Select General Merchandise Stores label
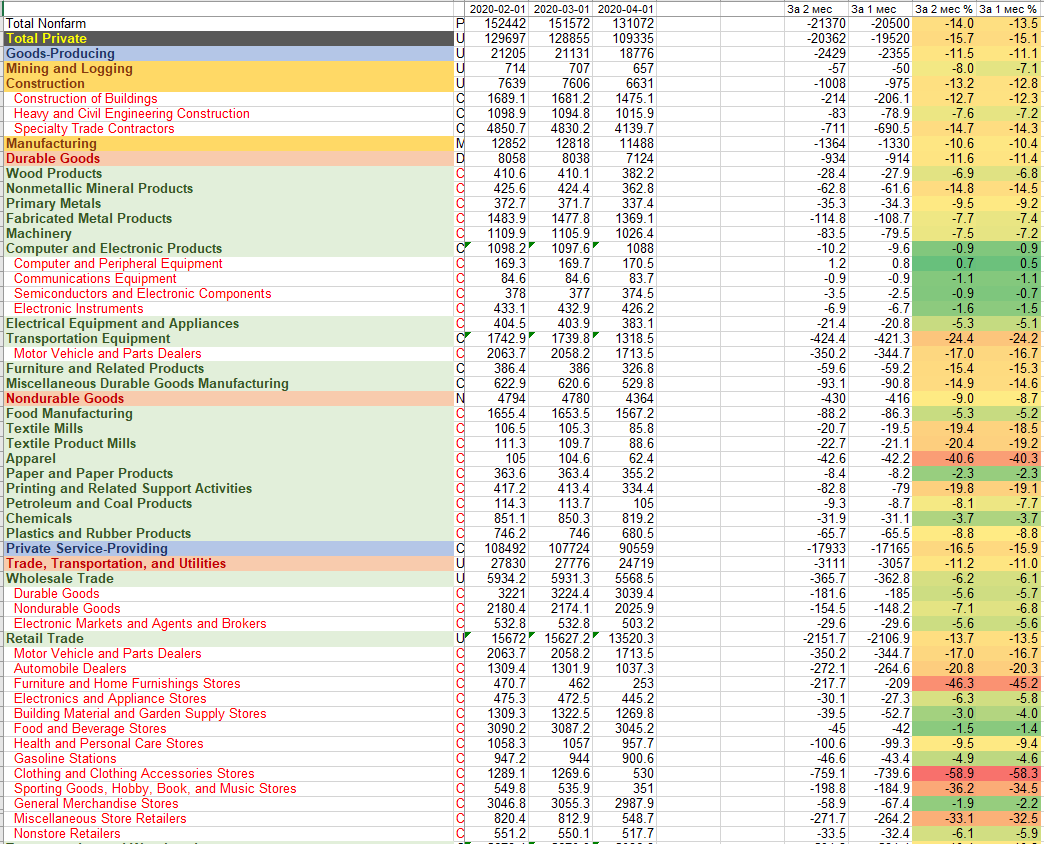 (96, 803)
